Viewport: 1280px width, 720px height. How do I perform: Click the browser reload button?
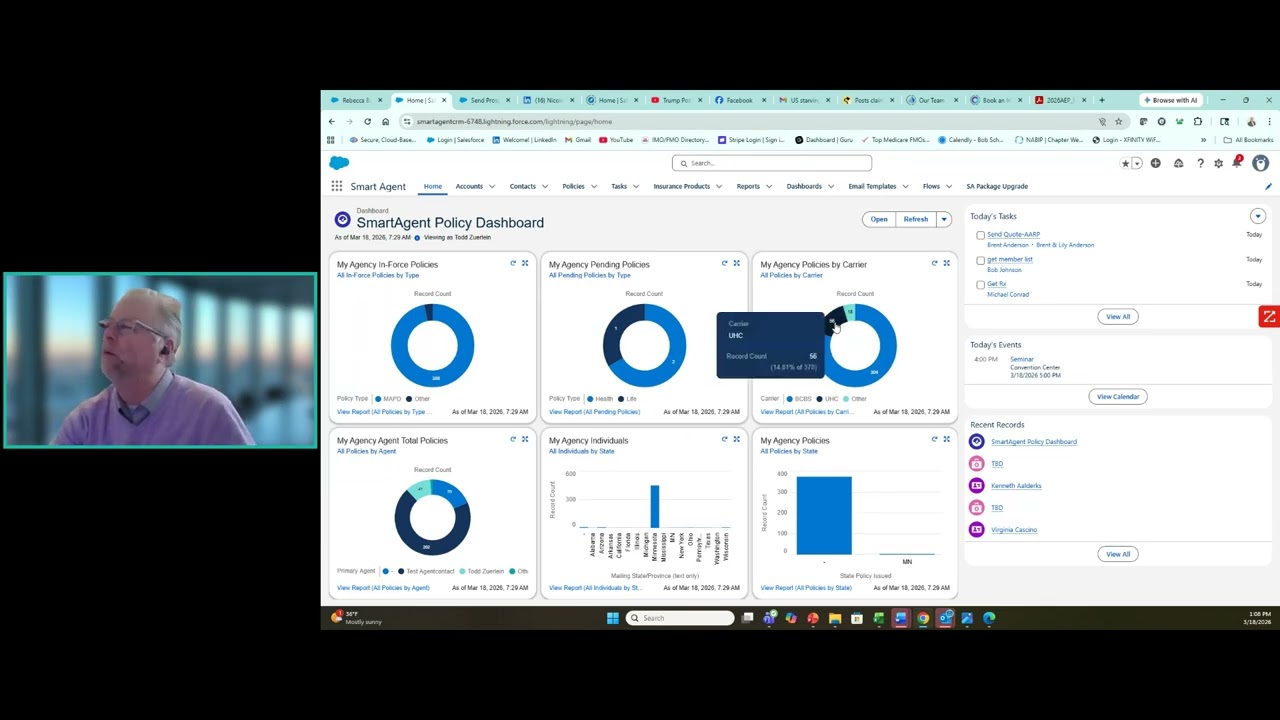point(367,122)
